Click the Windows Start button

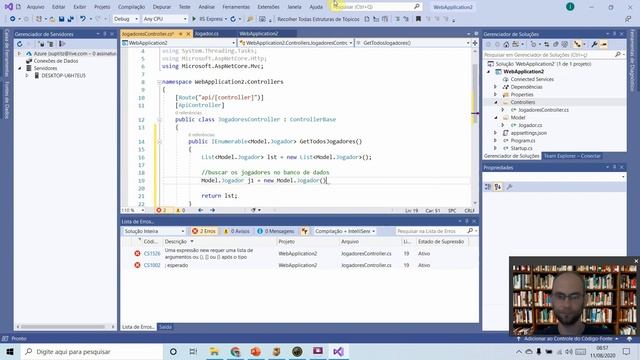coord(10,351)
